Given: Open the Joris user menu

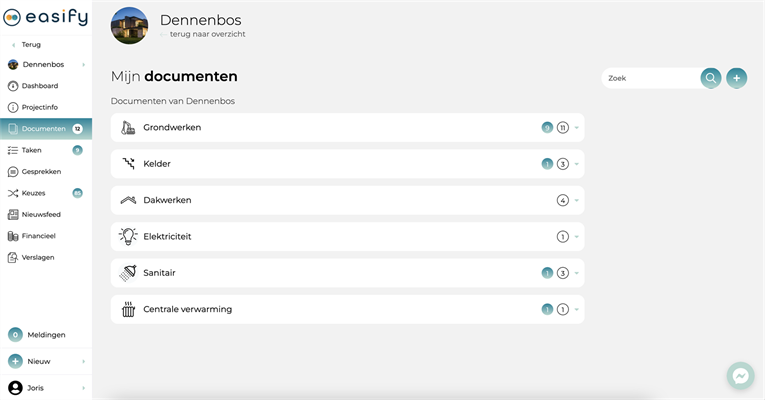Looking at the screenshot, I should (x=45, y=388).
